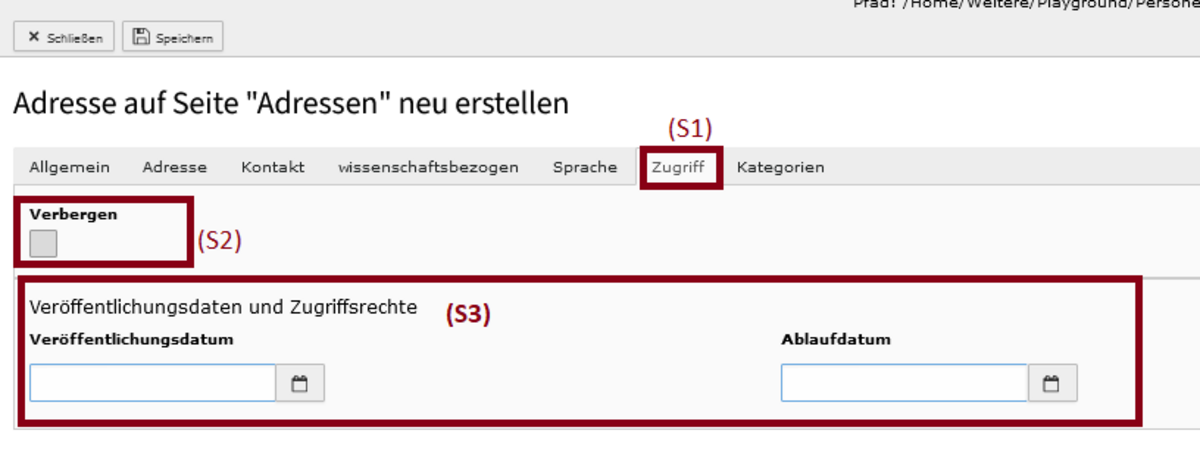This screenshot has width=1200, height=449.
Task: Open the Adresse tab
Action: (175, 167)
